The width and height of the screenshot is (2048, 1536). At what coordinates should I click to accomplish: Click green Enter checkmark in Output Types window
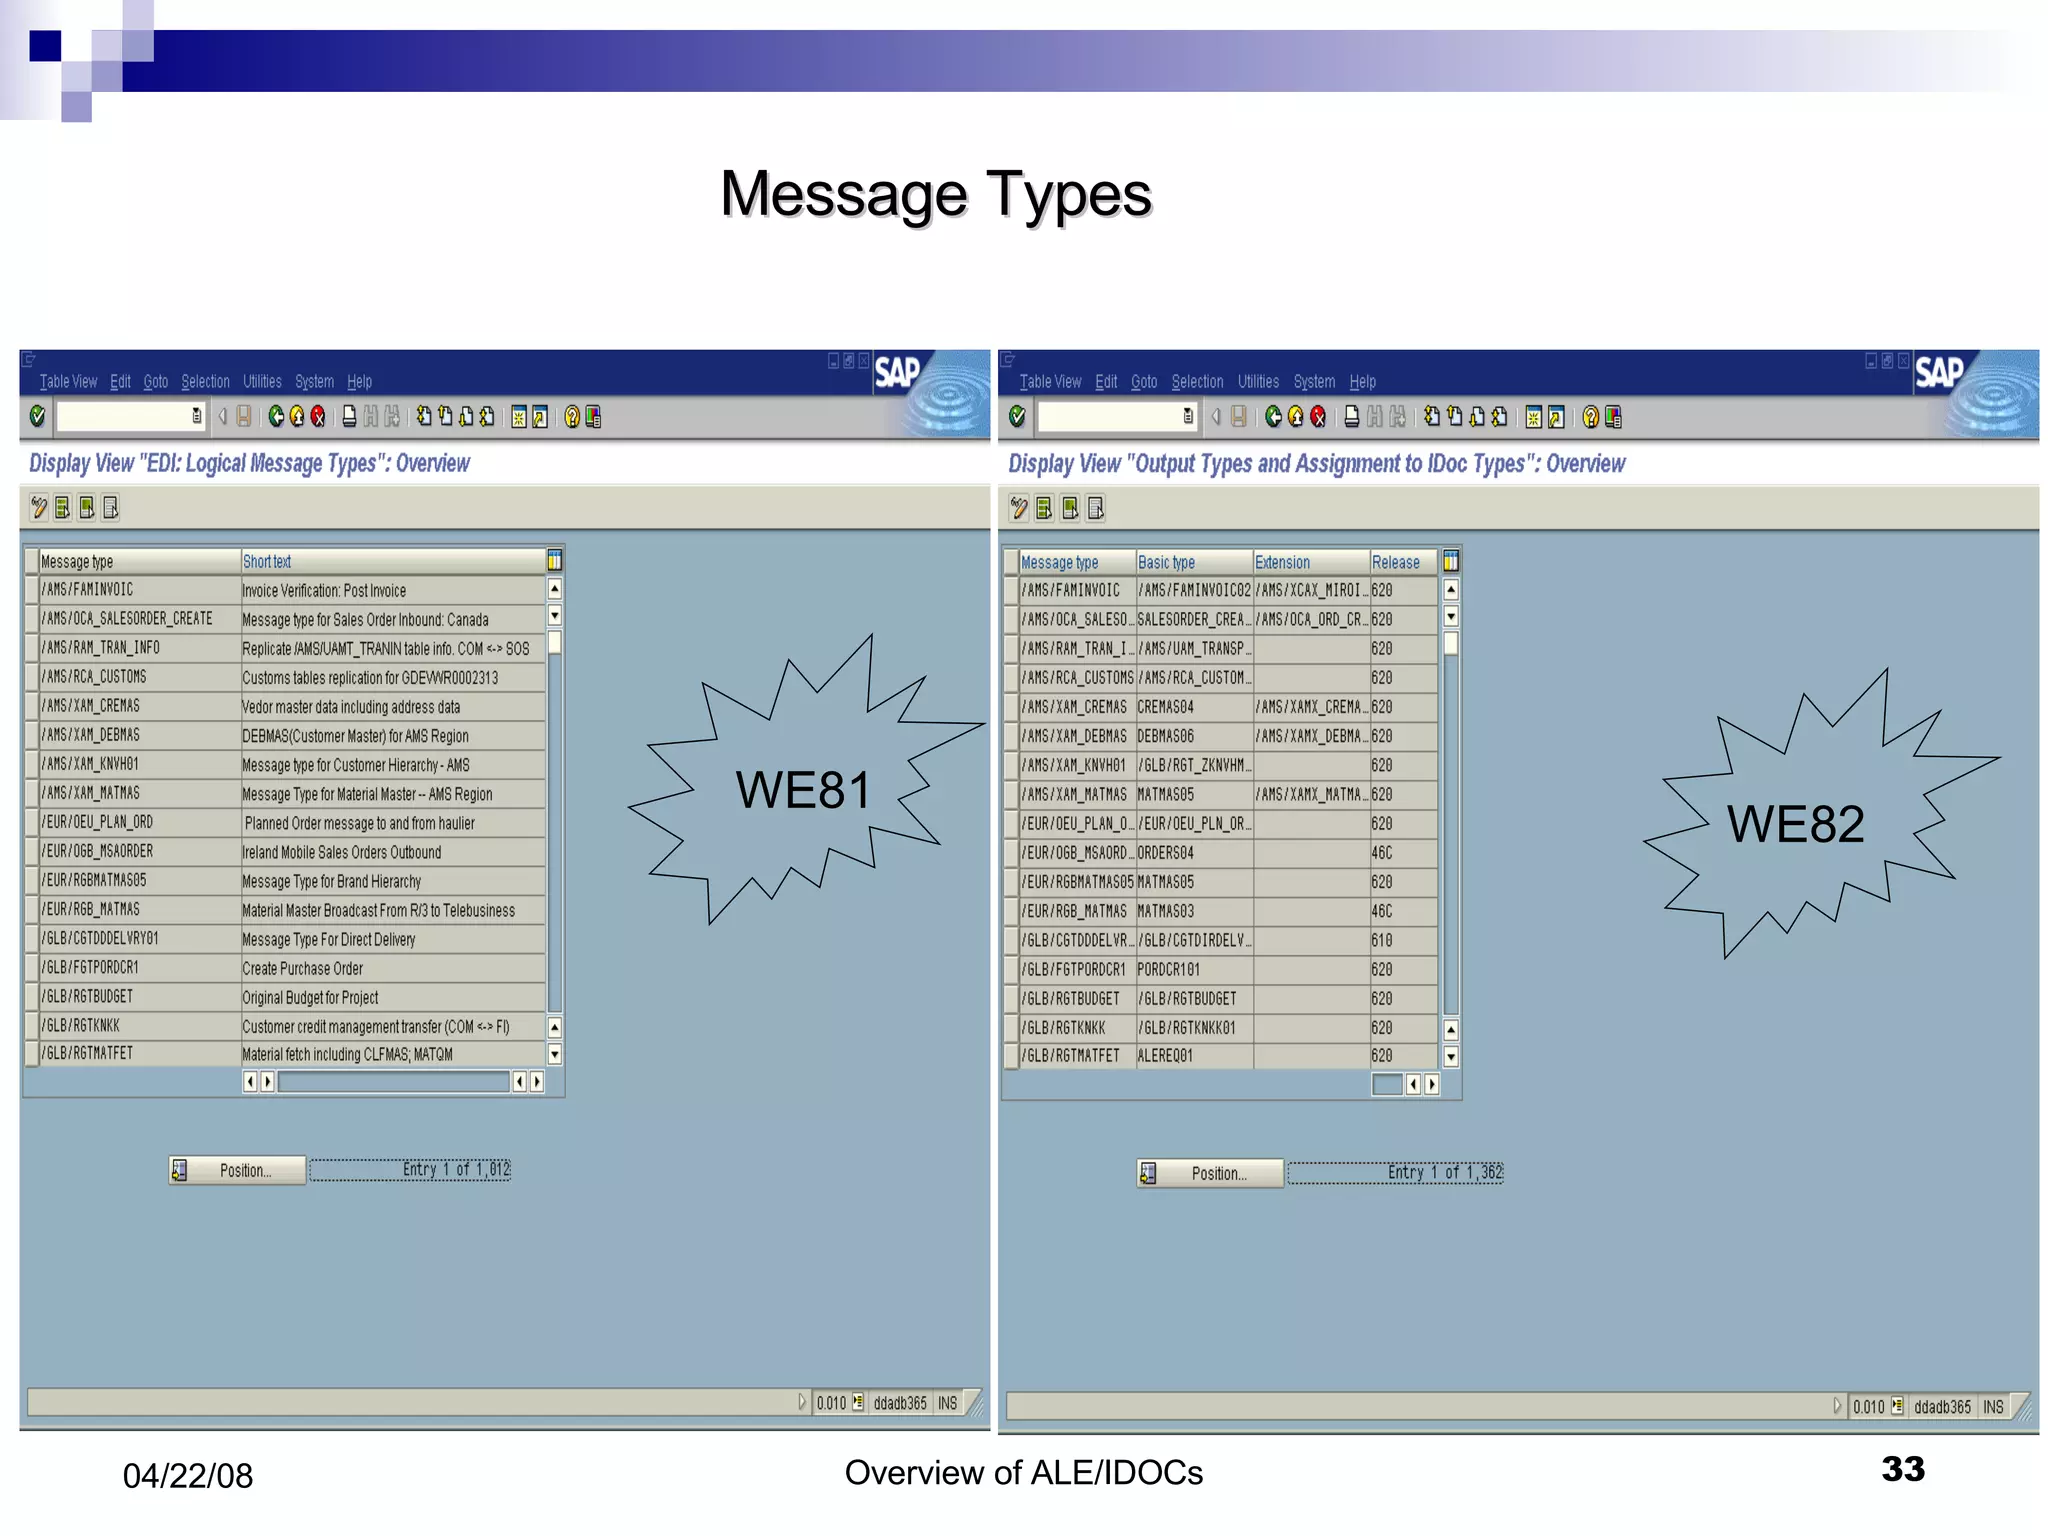tap(1017, 416)
